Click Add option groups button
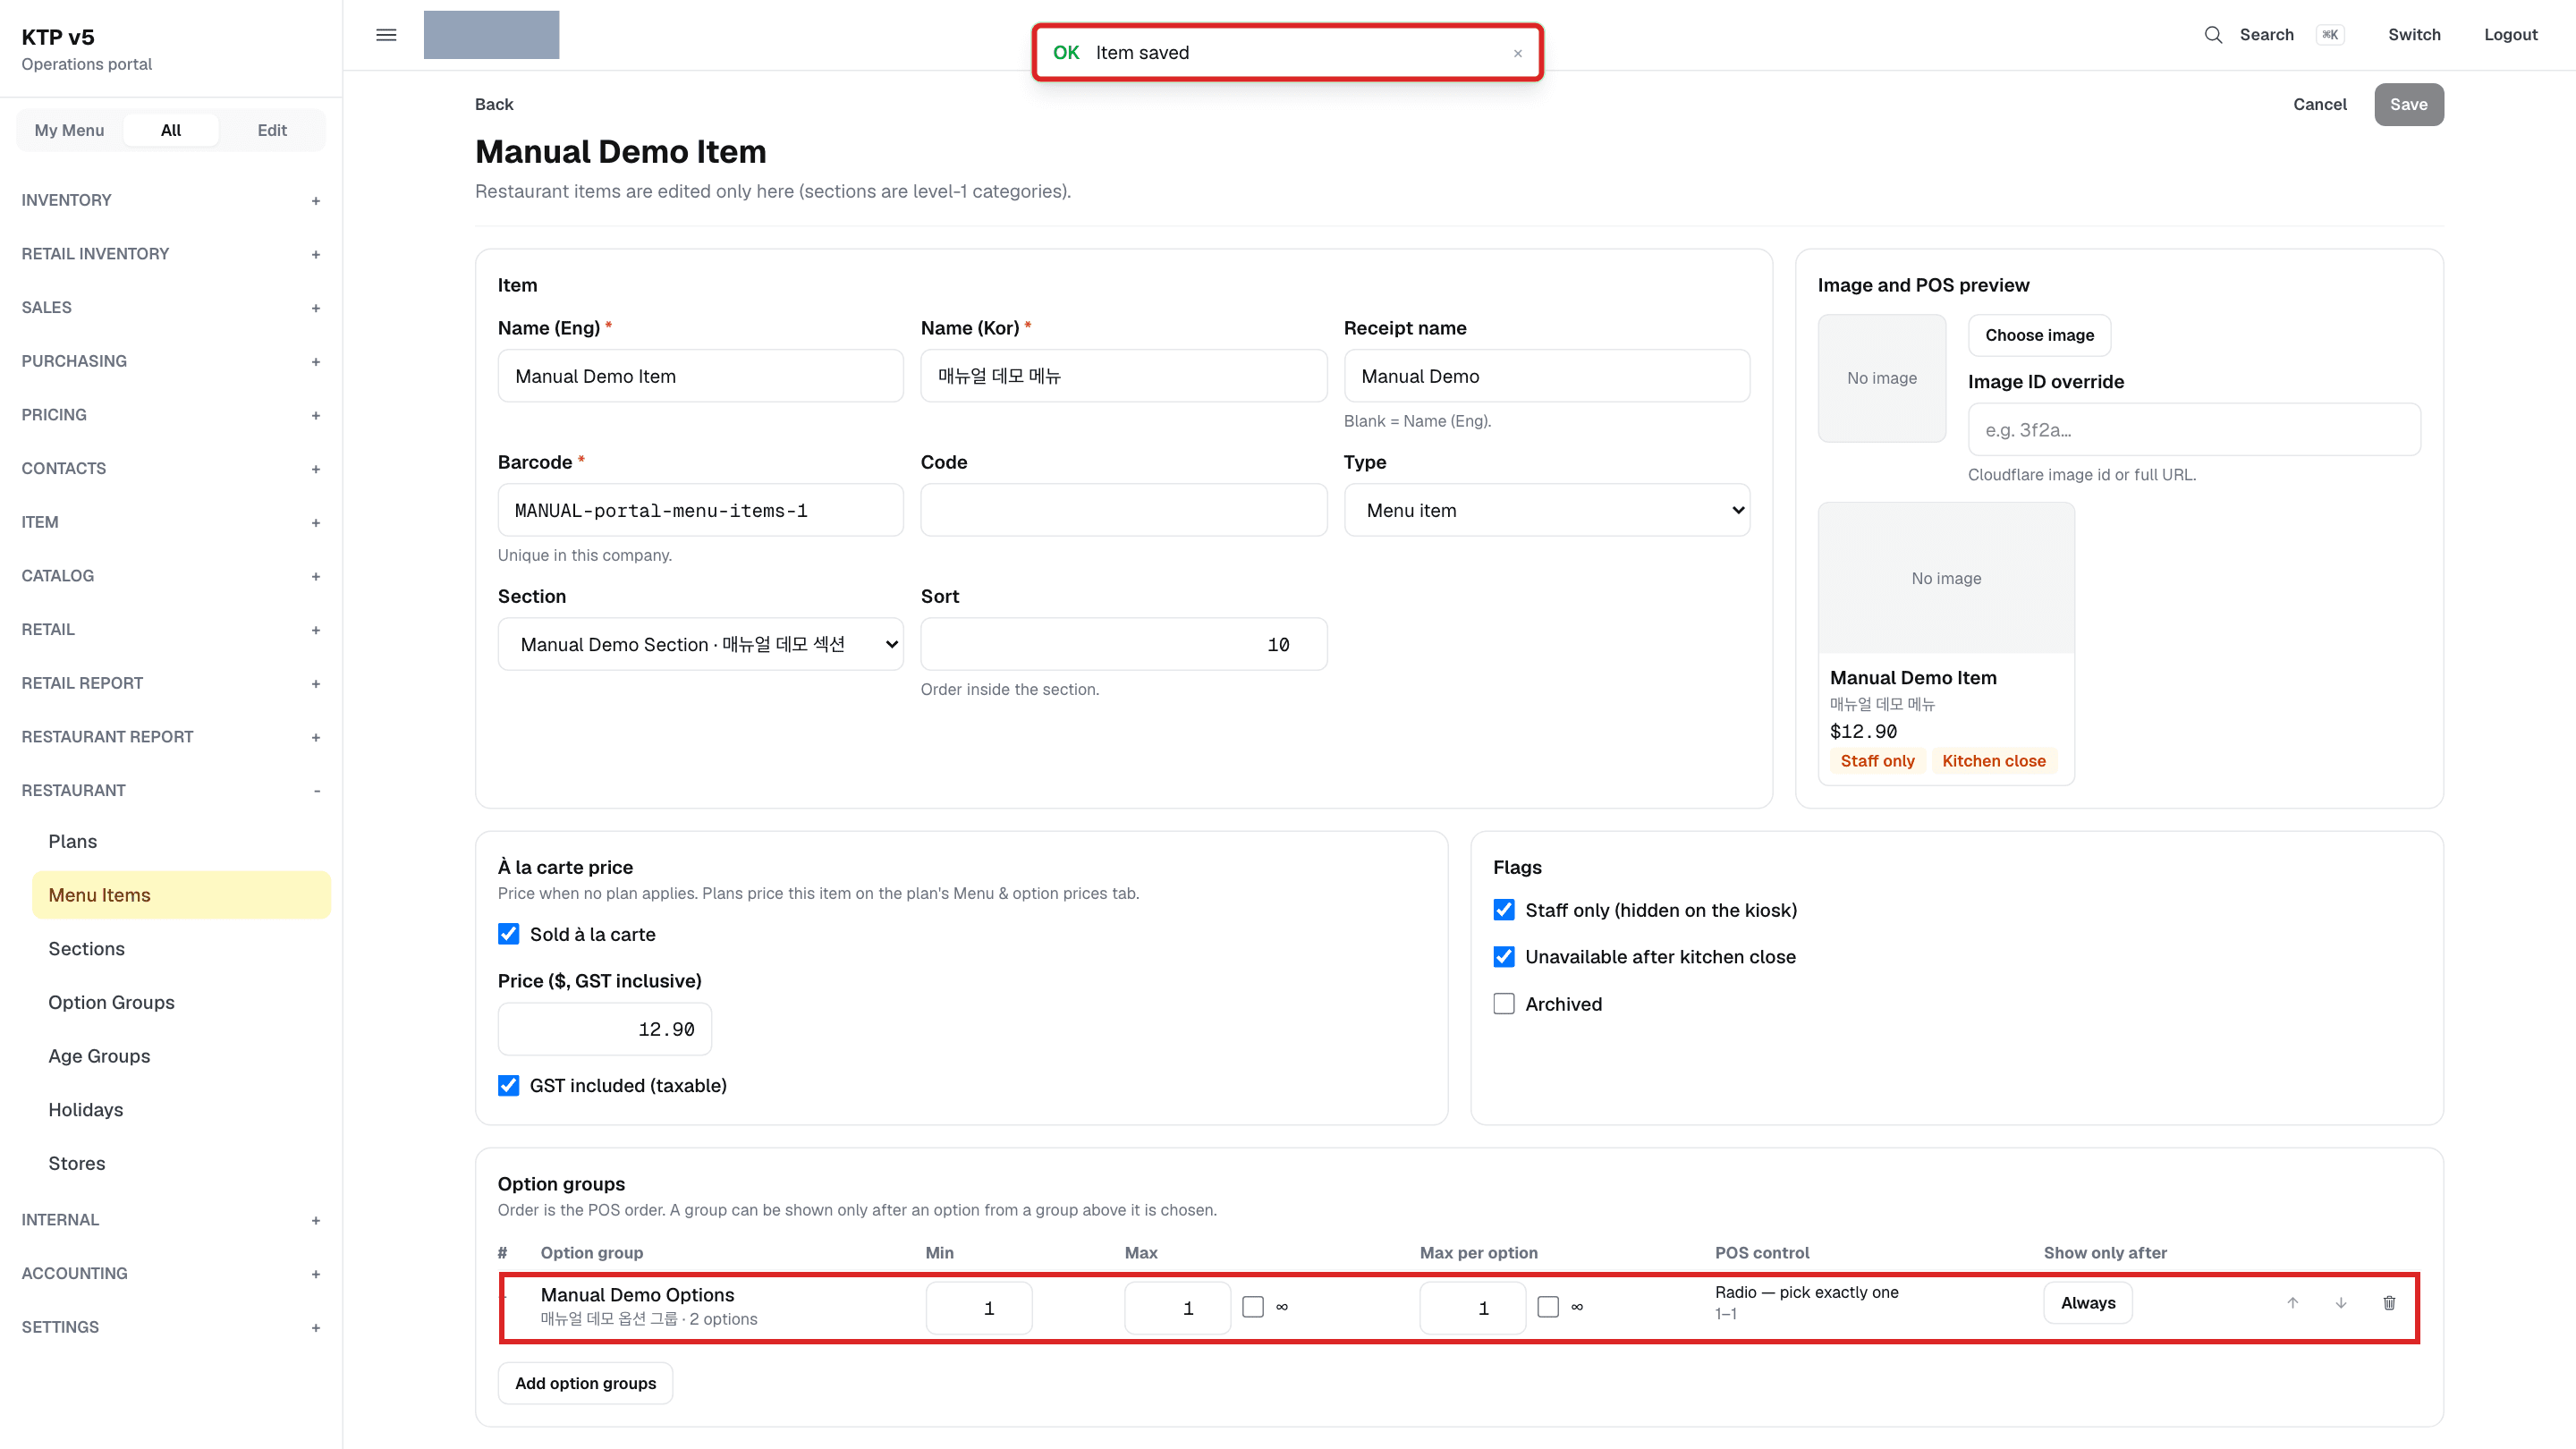This screenshot has width=2576, height=1449. (585, 1383)
